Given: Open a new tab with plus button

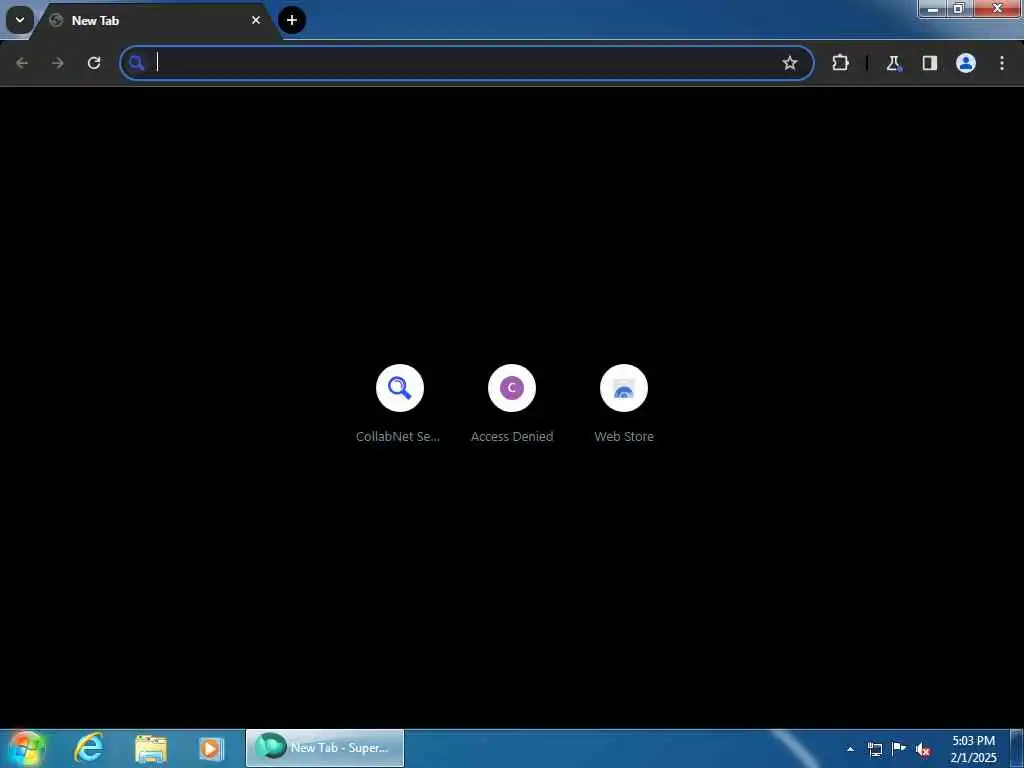Looking at the screenshot, I should [x=292, y=20].
